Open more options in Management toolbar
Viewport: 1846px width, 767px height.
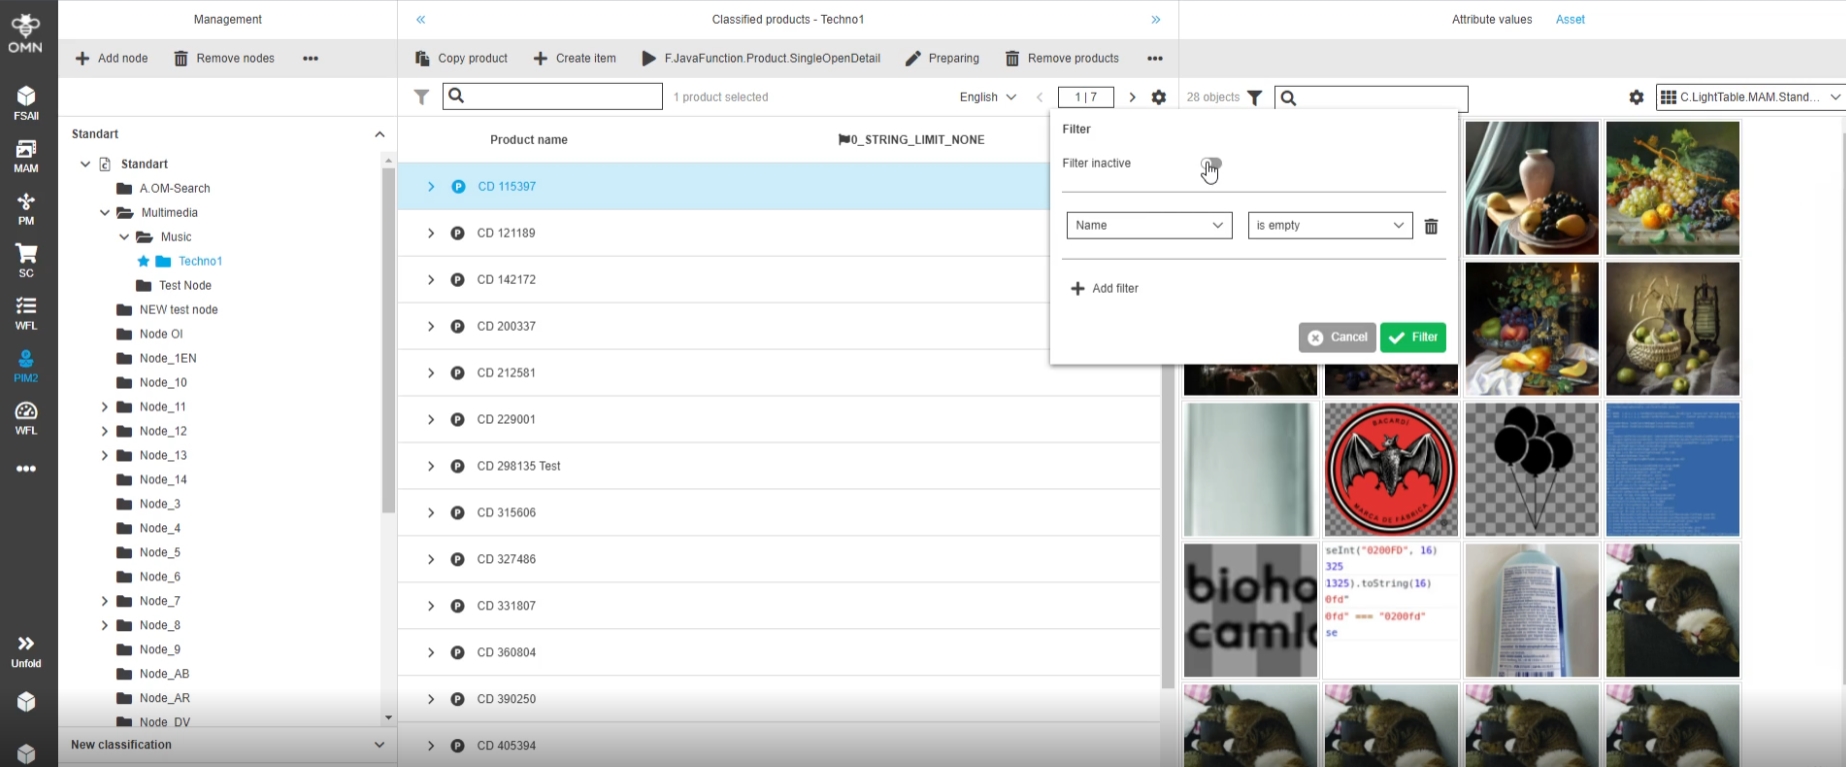click(310, 58)
